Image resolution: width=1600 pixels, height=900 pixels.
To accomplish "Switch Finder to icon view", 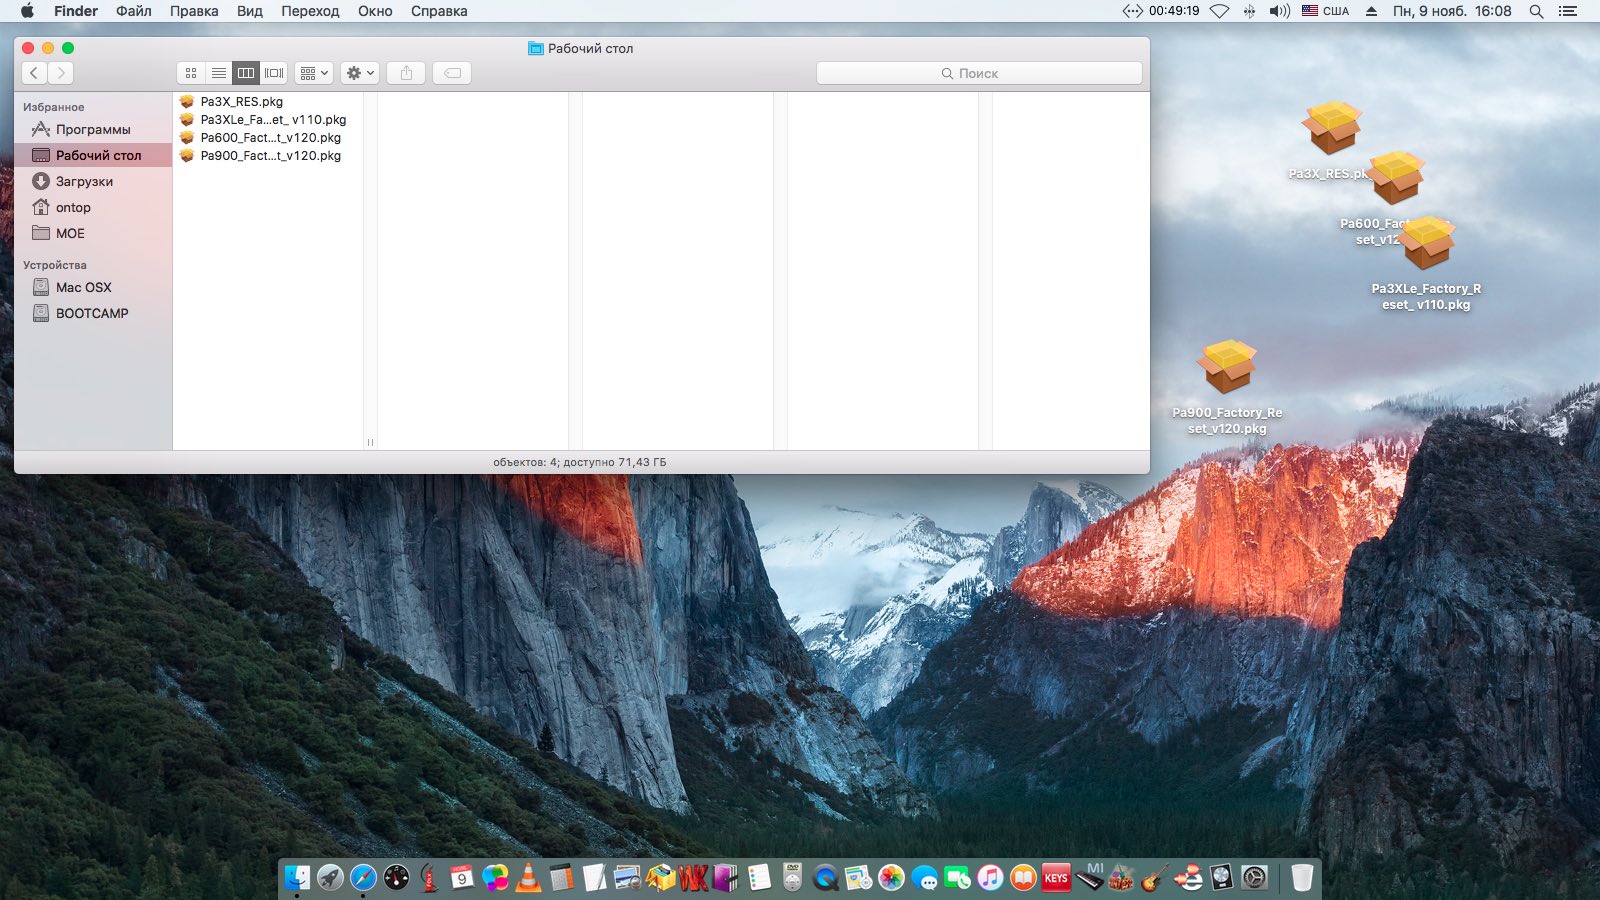I will [191, 73].
